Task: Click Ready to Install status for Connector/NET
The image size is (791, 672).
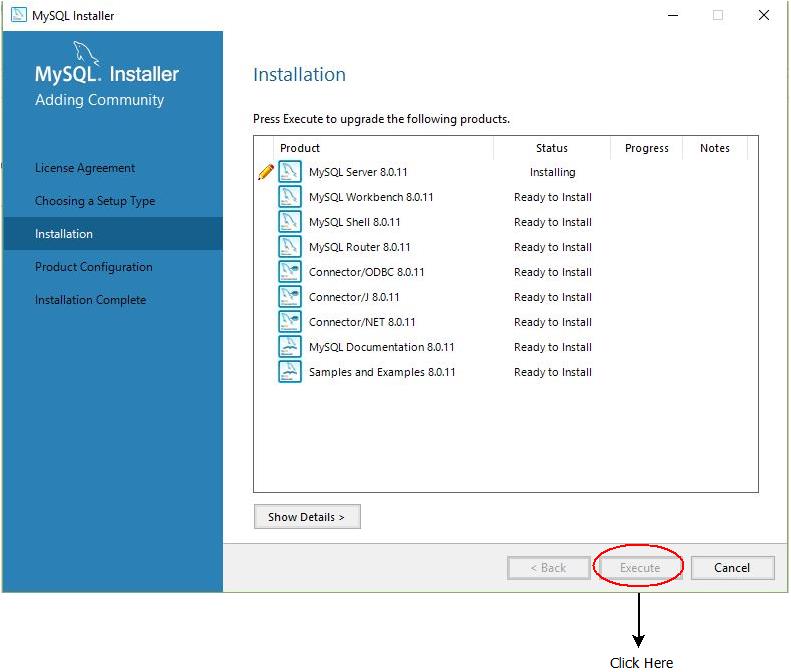Action: pyautogui.click(x=552, y=322)
